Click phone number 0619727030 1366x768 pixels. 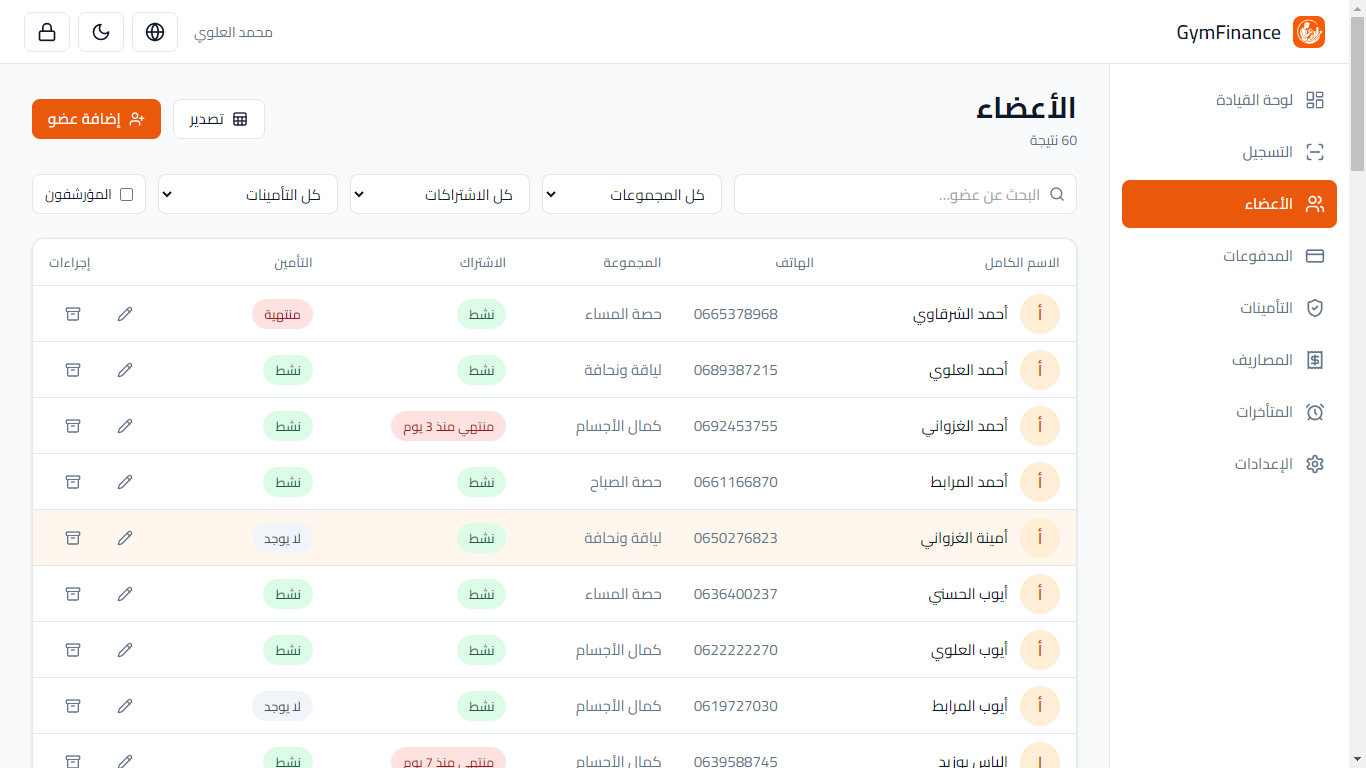click(x=736, y=706)
